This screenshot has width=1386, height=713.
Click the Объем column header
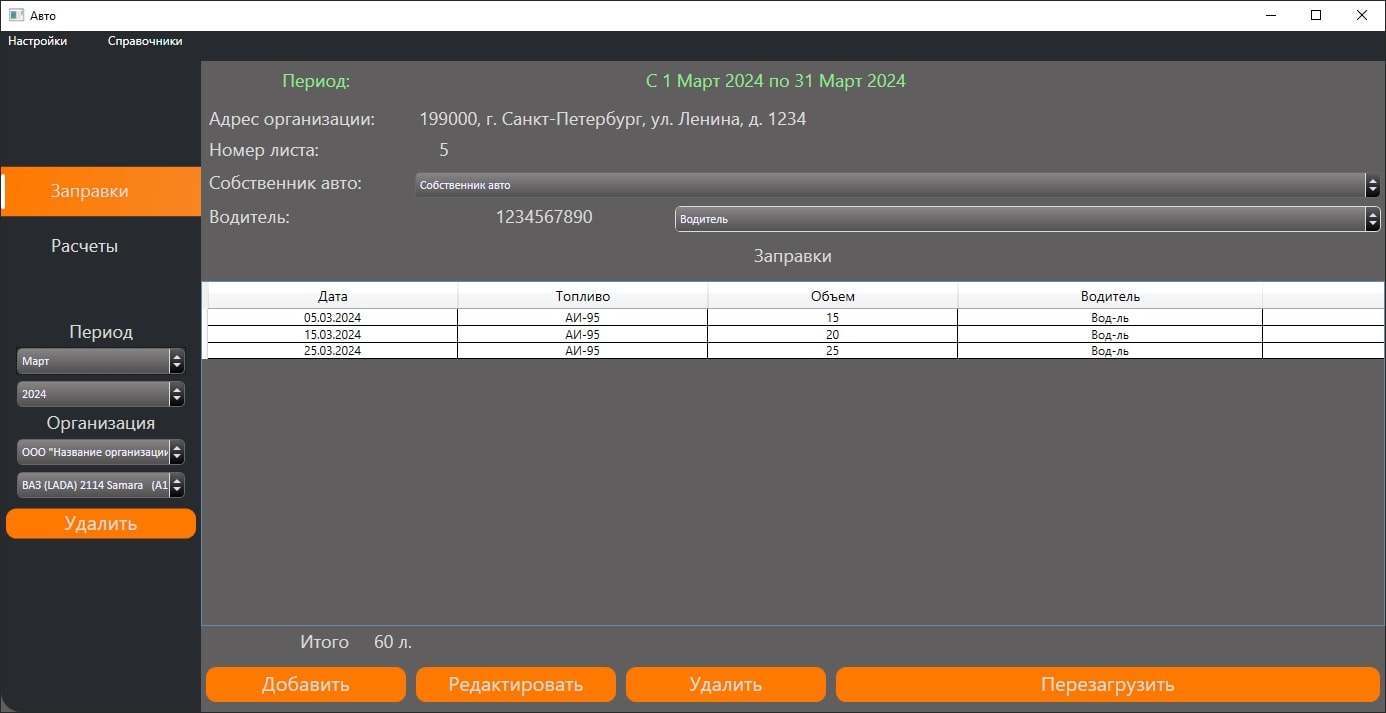click(x=832, y=296)
